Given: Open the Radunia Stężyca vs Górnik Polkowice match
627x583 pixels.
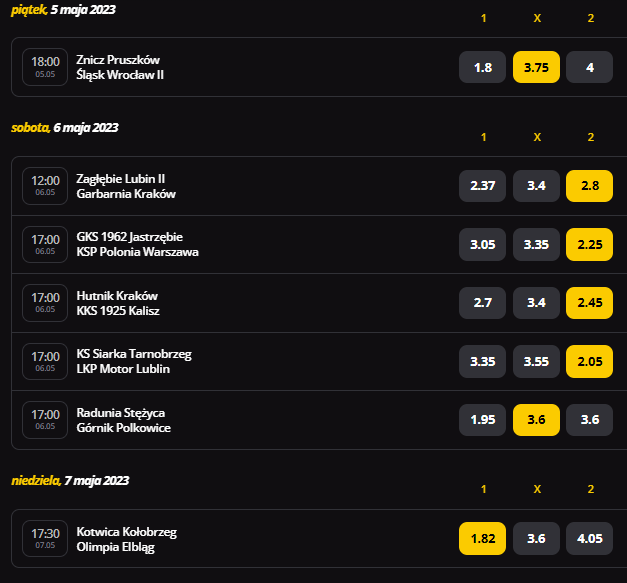Looking at the screenshot, I should tap(124, 420).
